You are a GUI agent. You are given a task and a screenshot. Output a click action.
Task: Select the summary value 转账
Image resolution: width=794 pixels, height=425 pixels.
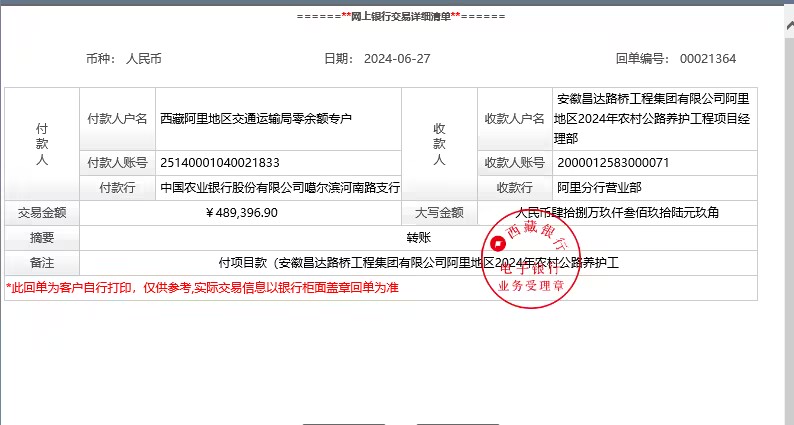pos(418,238)
